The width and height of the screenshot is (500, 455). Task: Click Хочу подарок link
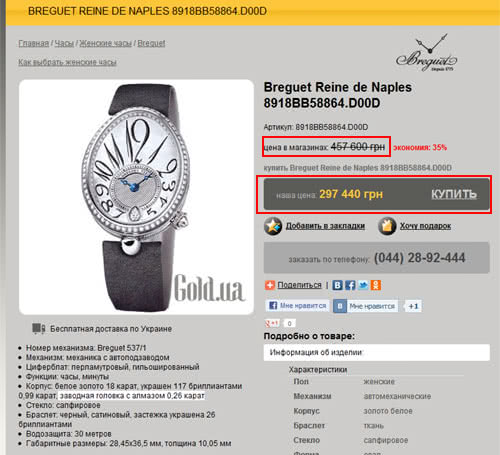[x=425, y=226]
